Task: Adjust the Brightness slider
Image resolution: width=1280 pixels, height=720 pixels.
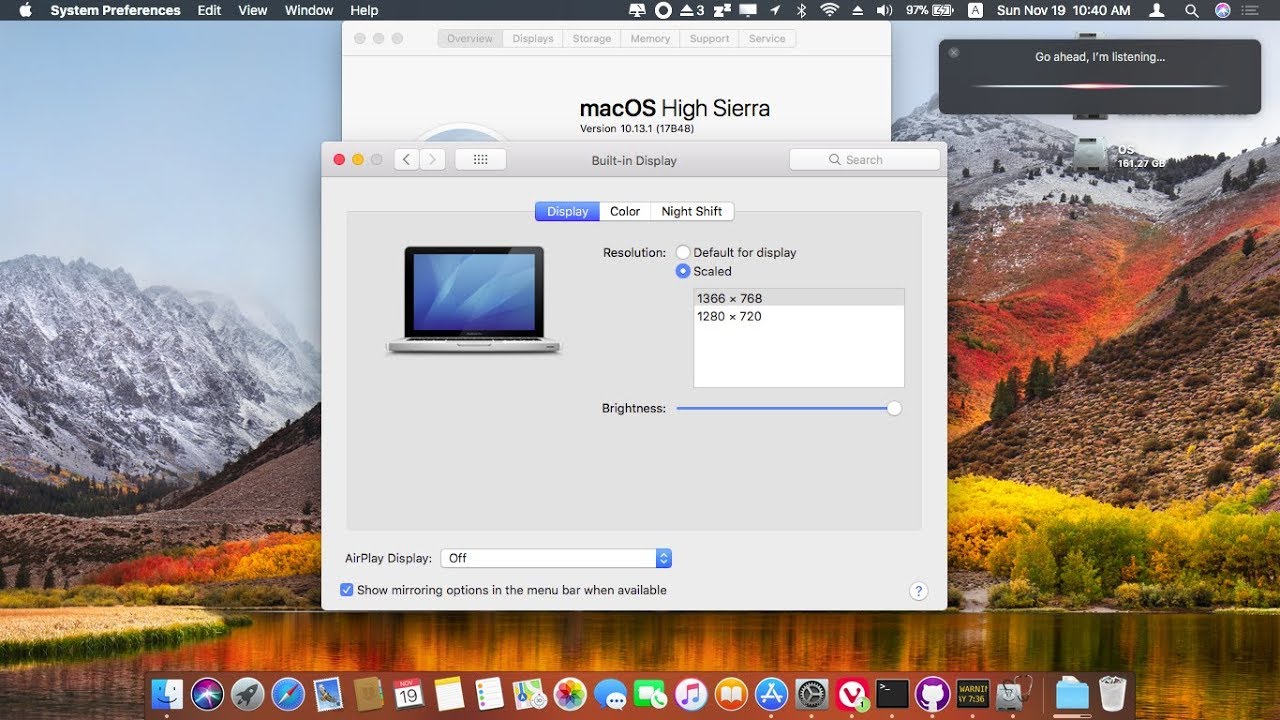Action: (x=788, y=408)
